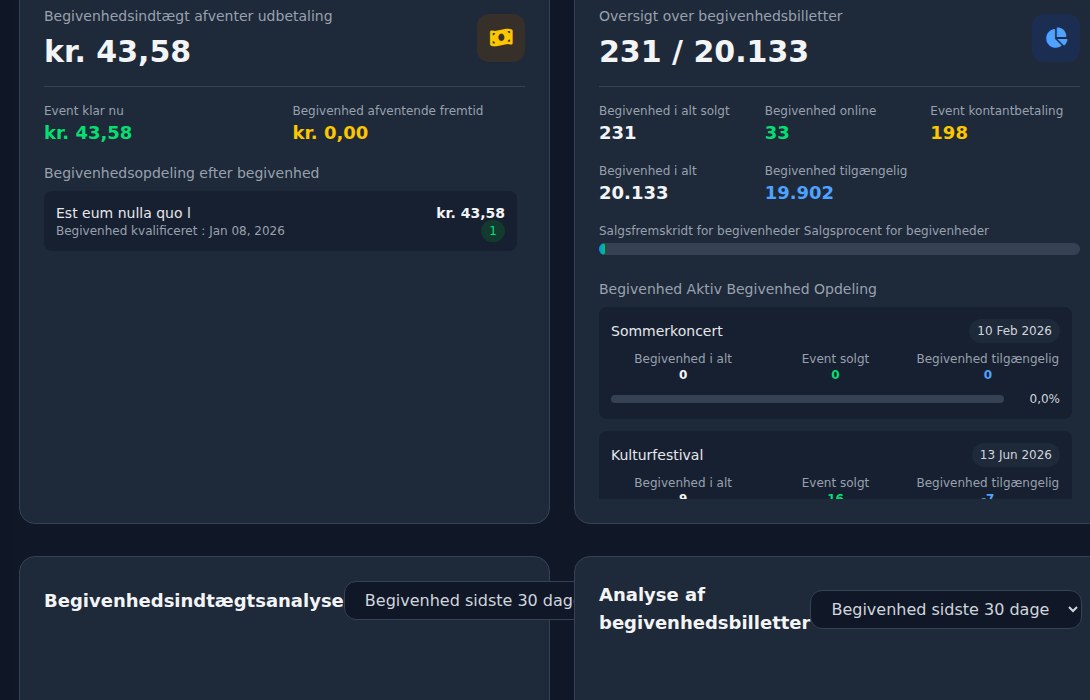Open the revenue analysis period dropdown
The width and height of the screenshot is (1090, 700).
459,601
